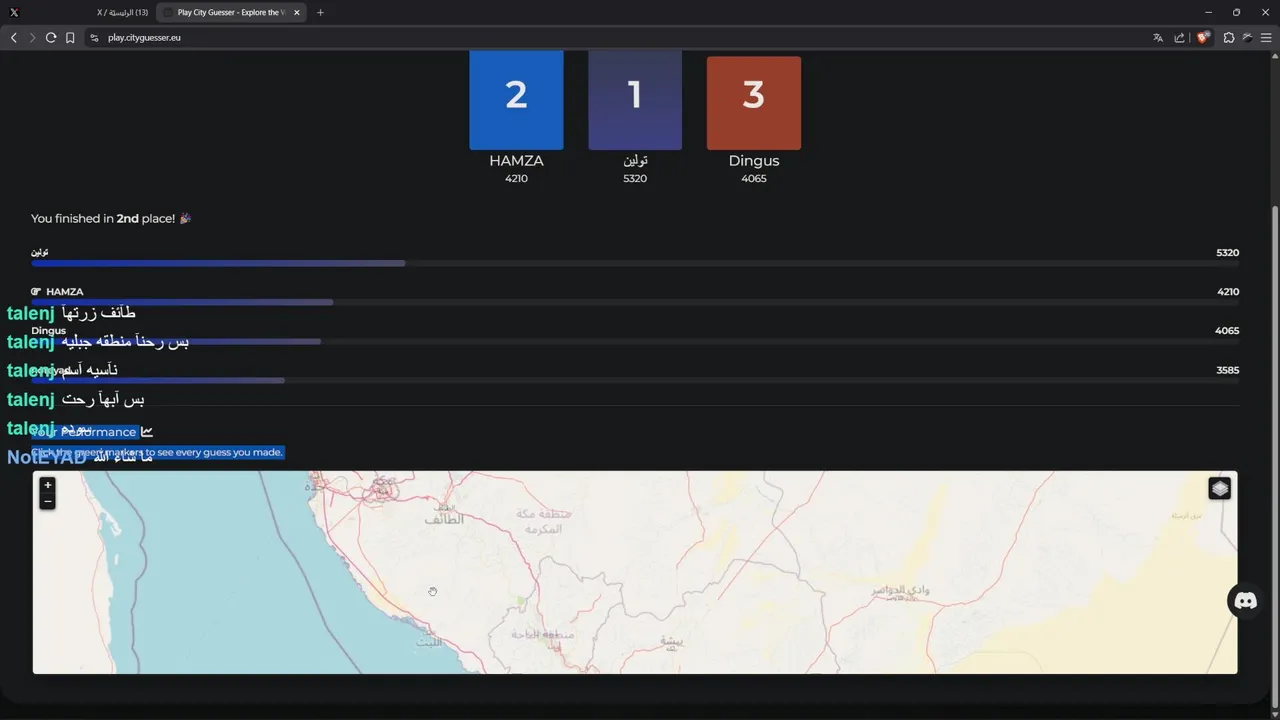The height and width of the screenshot is (720, 1280).
Task: Minimize the browser window
Action: click(x=1208, y=13)
